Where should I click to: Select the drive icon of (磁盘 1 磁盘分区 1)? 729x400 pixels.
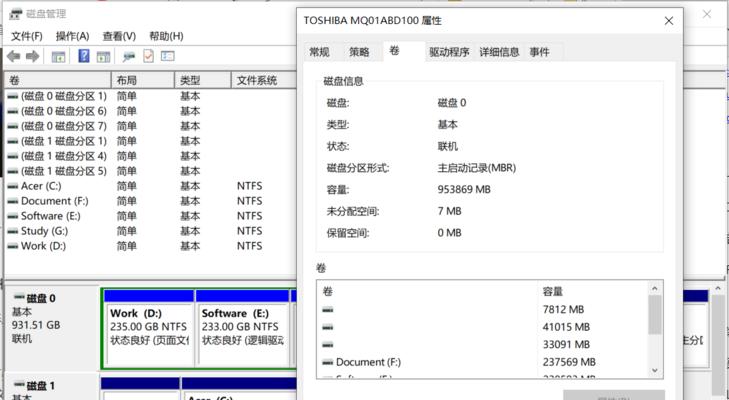(x=13, y=141)
